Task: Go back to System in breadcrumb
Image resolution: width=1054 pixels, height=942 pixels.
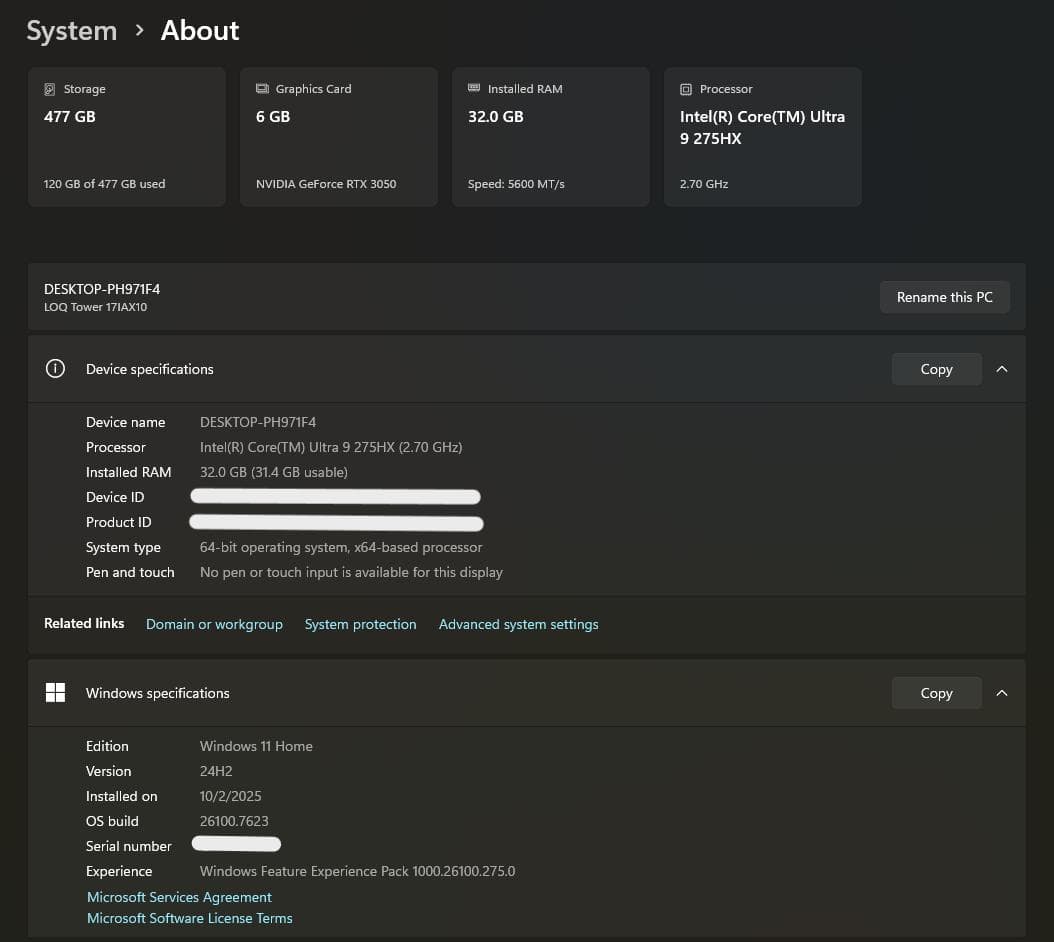Action: coord(71,31)
